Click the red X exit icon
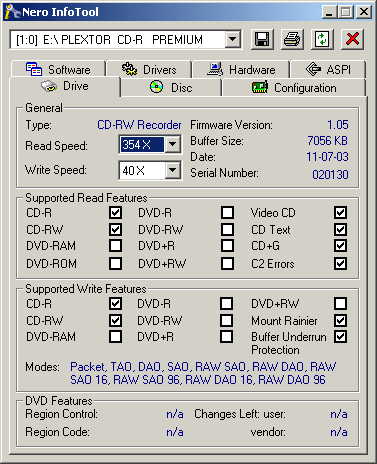This screenshot has height=464, width=377. pyautogui.click(x=352, y=39)
